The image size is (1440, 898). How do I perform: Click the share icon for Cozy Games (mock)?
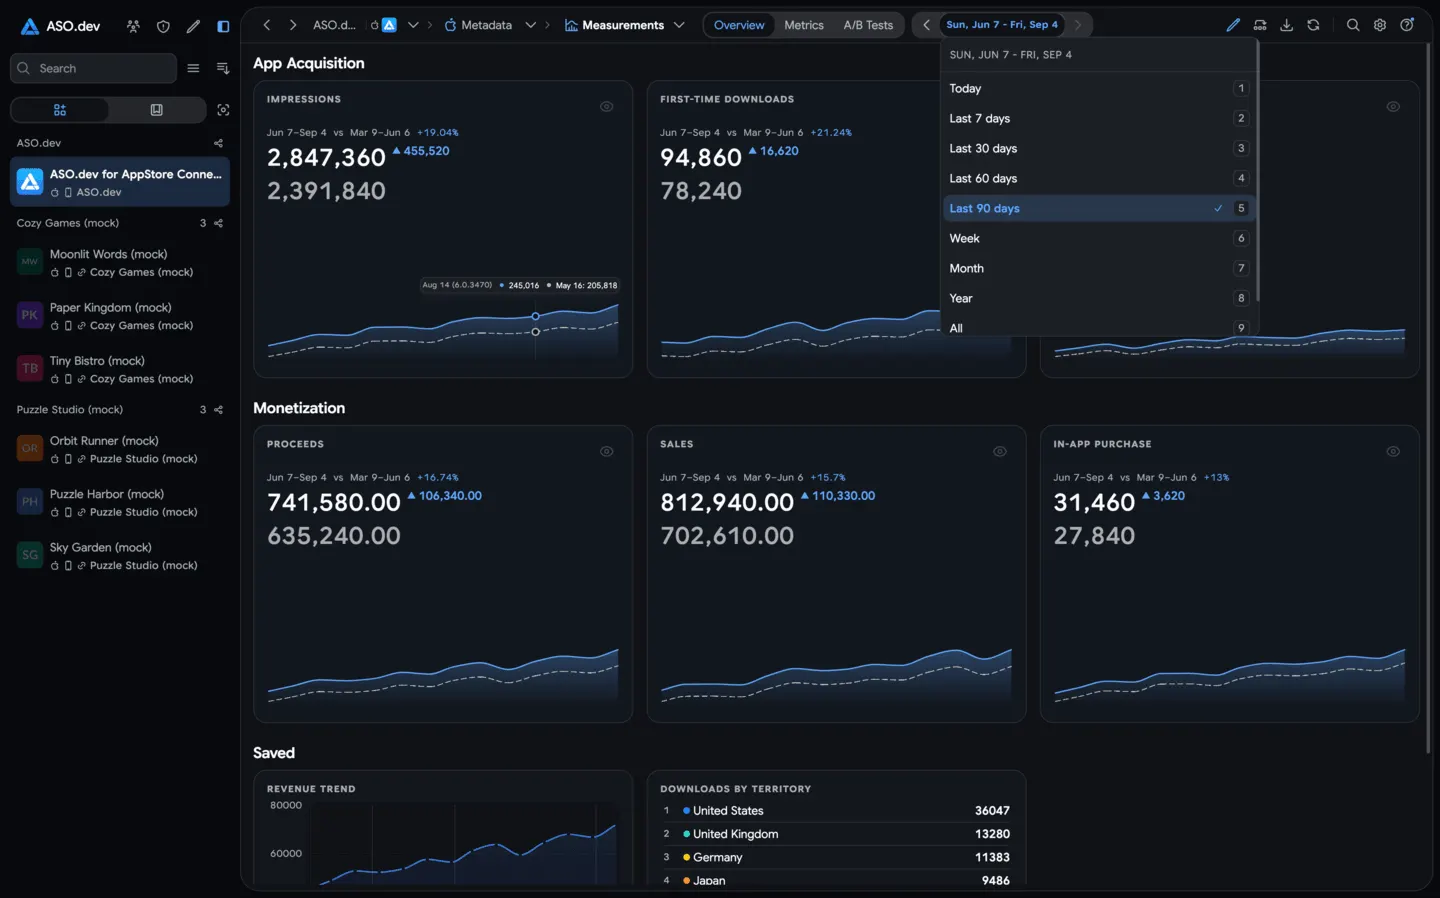(x=219, y=223)
